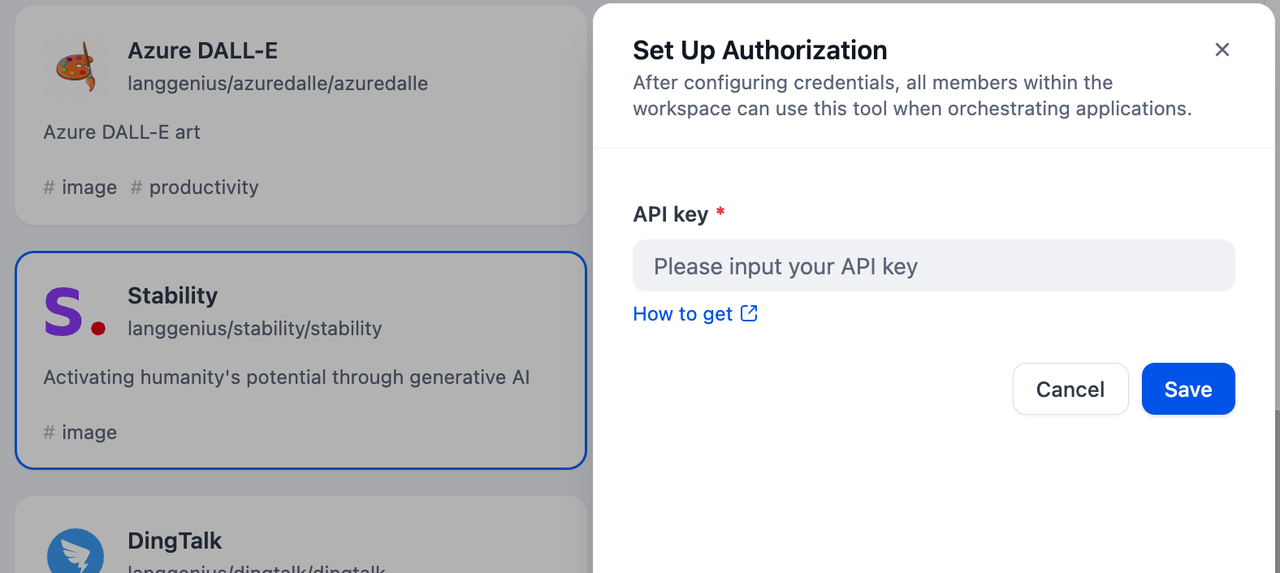This screenshot has width=1280, height=573.
Task: Click the purple Stability 'S.' logo
Action: (75, 311)
